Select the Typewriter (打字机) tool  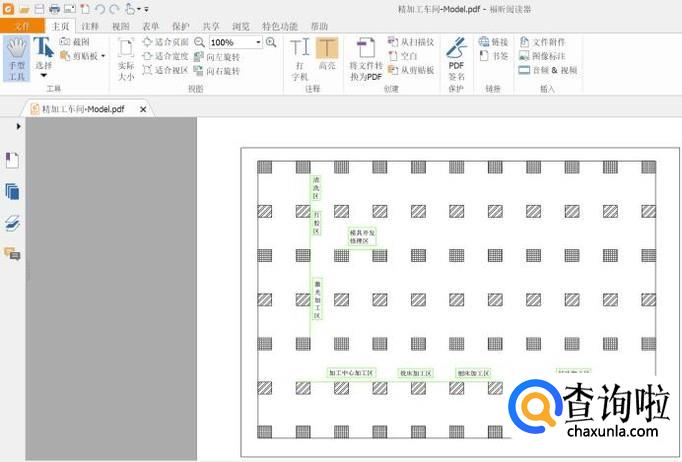pyautogui.click(x=300, y=59)
